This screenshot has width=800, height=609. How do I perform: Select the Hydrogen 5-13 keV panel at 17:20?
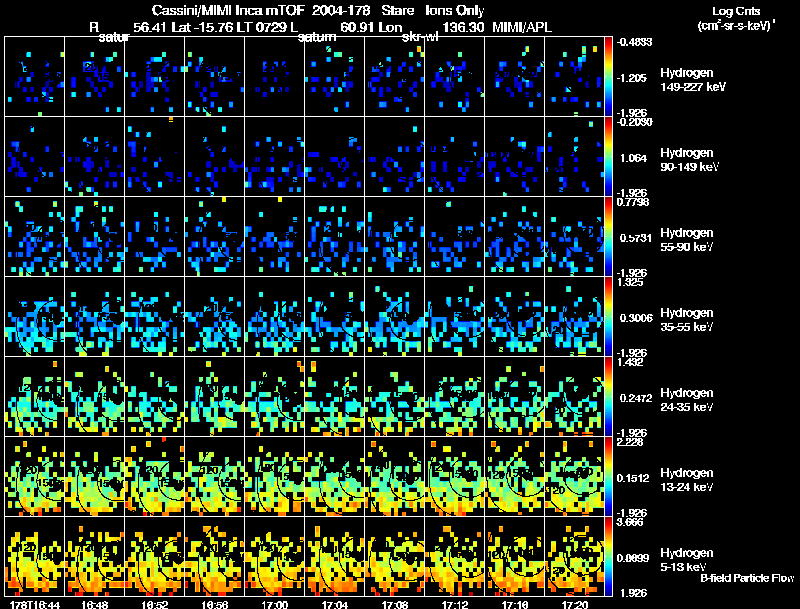pos(574,556)
